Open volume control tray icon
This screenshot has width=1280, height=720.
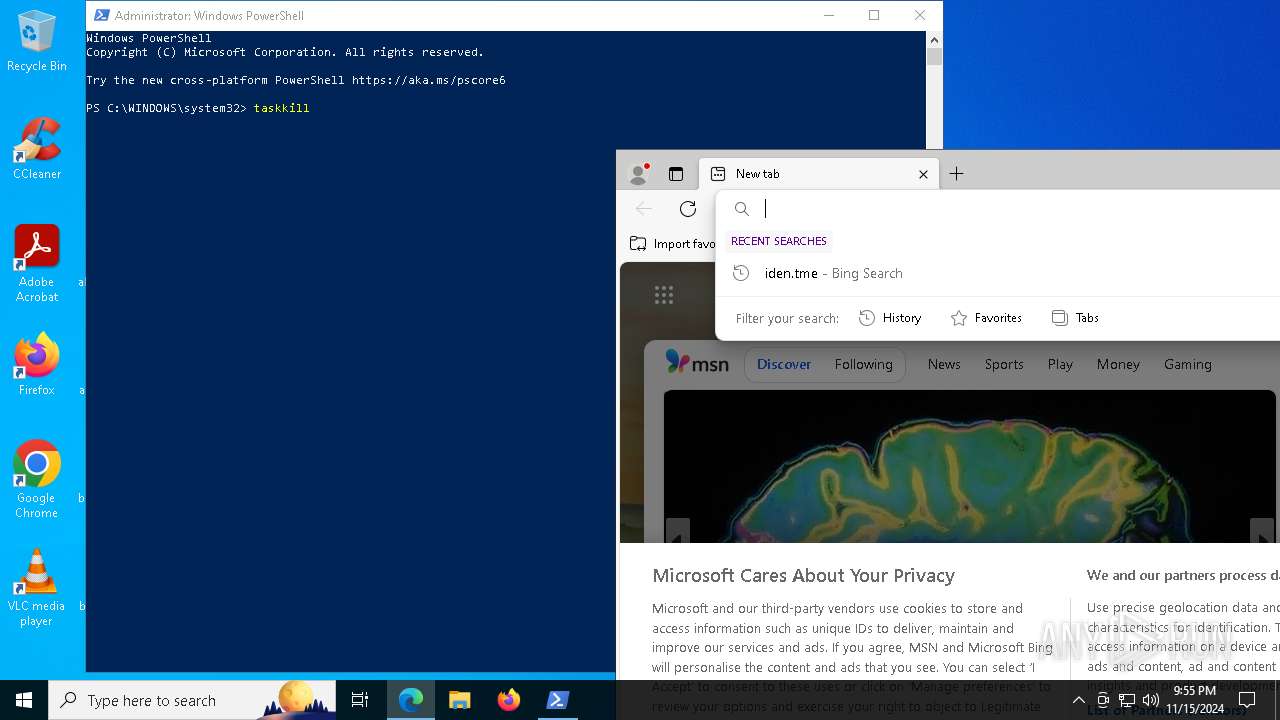pos(1151,700)
